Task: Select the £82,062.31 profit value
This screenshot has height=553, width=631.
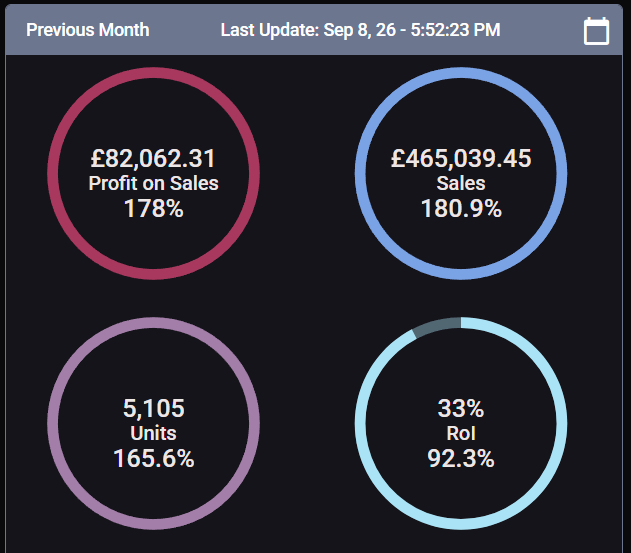Action: tap(153, 158)
